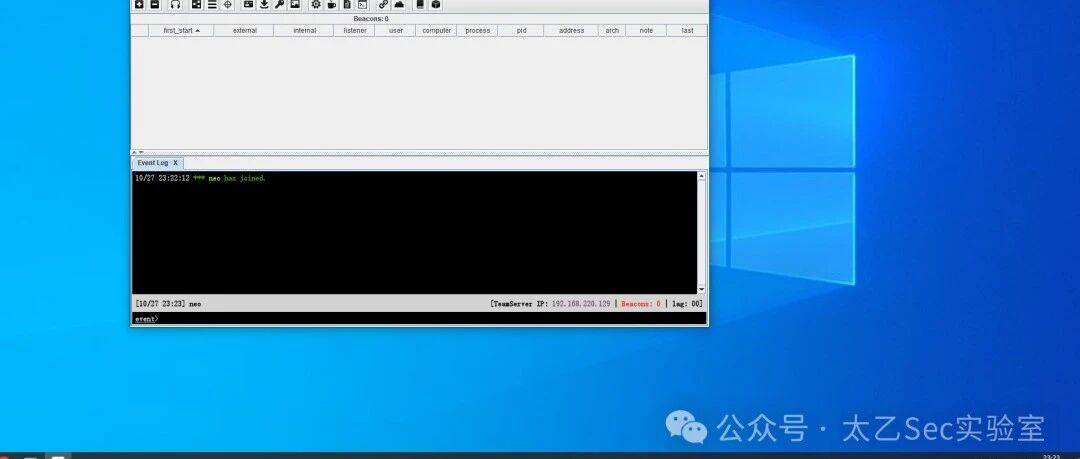Click the process column header
The image size is (1080, 459).
coord(477,30)
